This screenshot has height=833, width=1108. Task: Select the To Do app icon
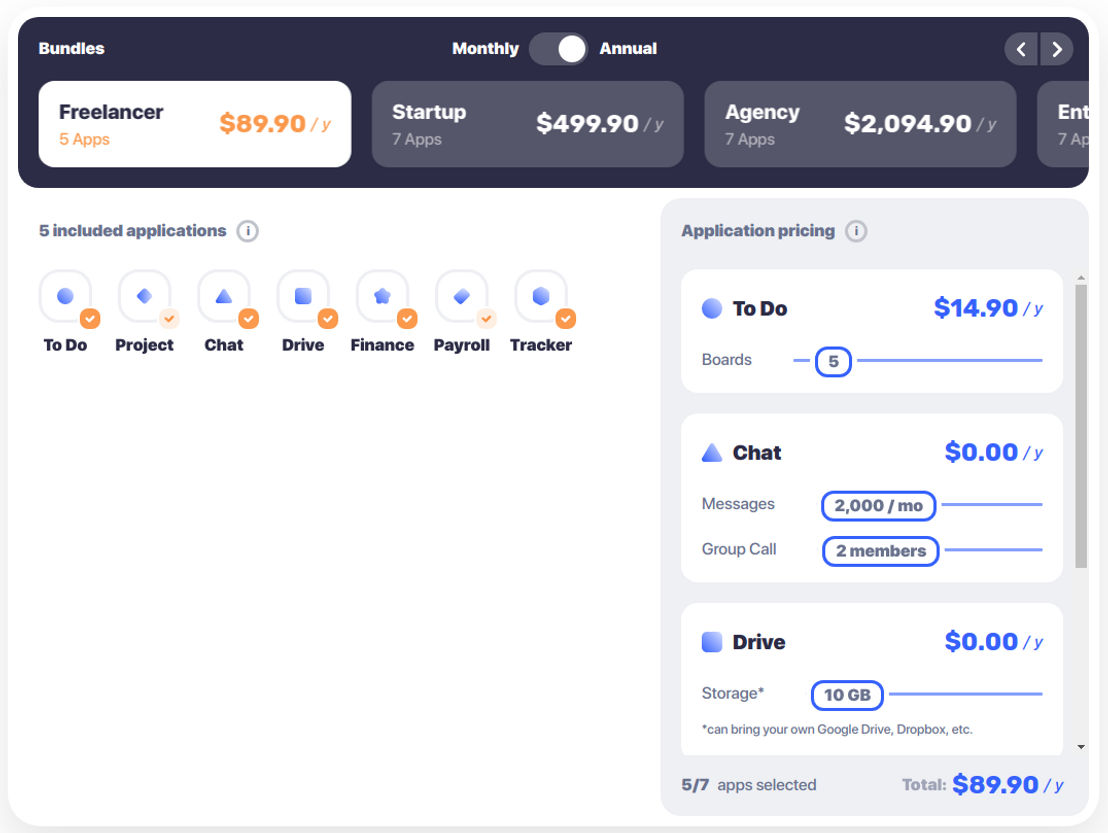pos(65,296)
